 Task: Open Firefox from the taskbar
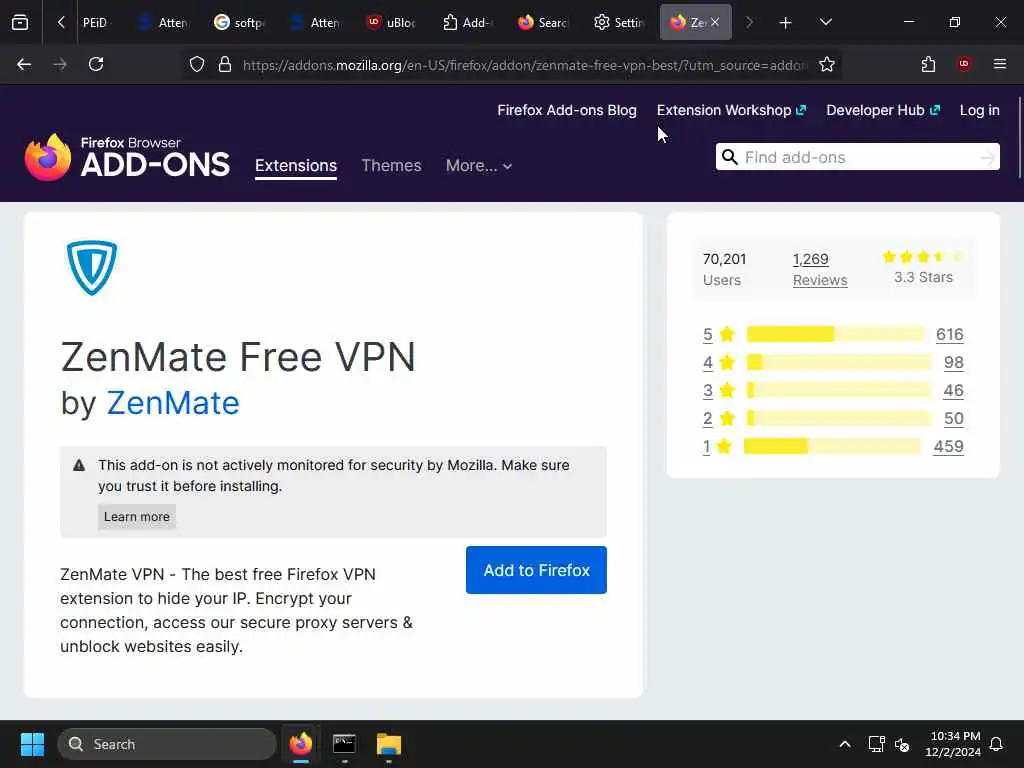coord(300,744)
